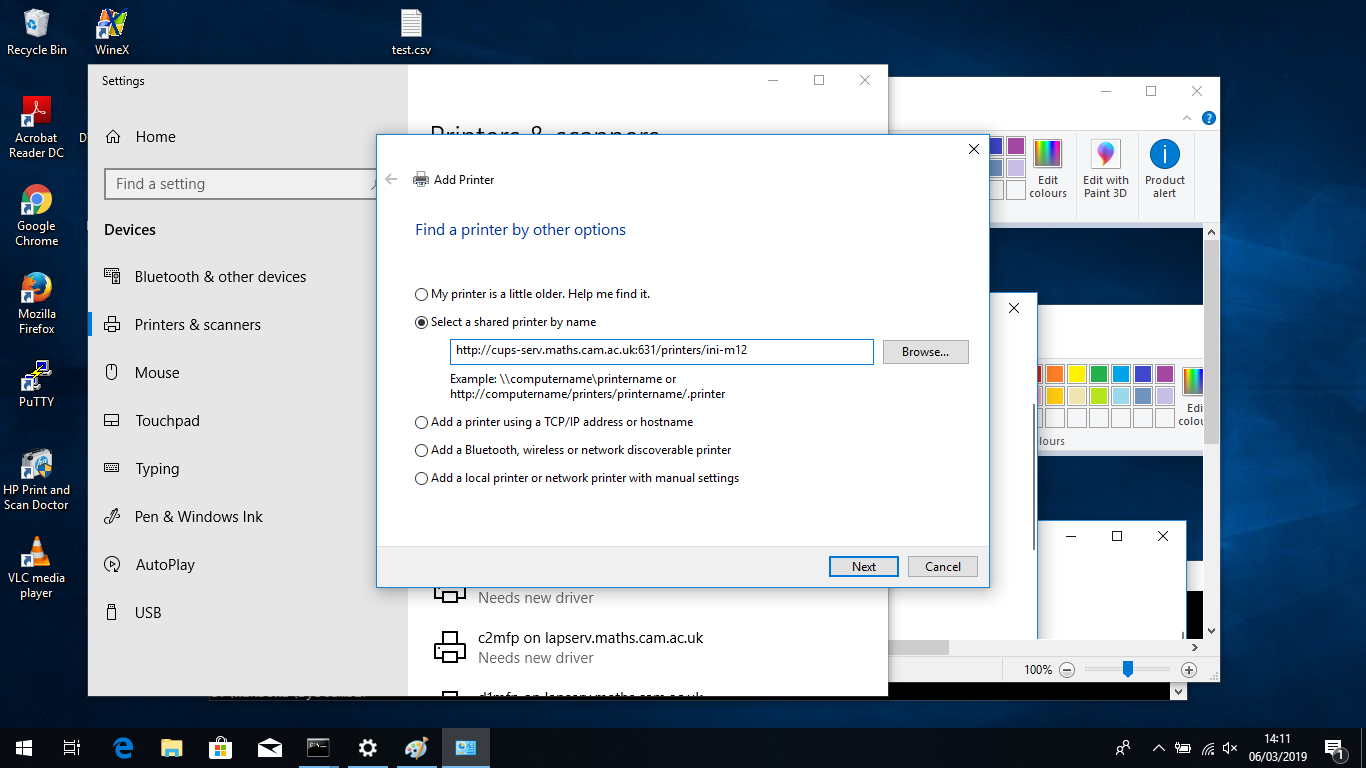
Task: Show hidden system tray icons chevron
Action: [1158, 748]
